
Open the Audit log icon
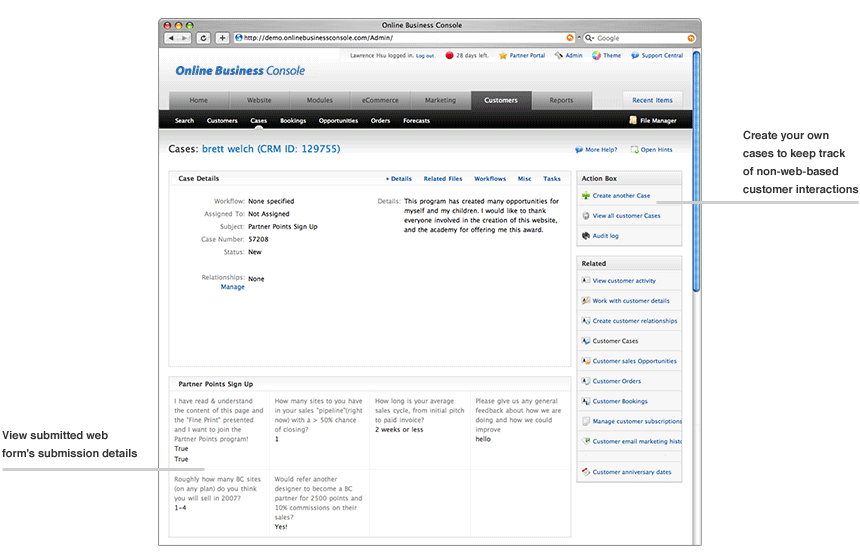(x=585, y=236)
